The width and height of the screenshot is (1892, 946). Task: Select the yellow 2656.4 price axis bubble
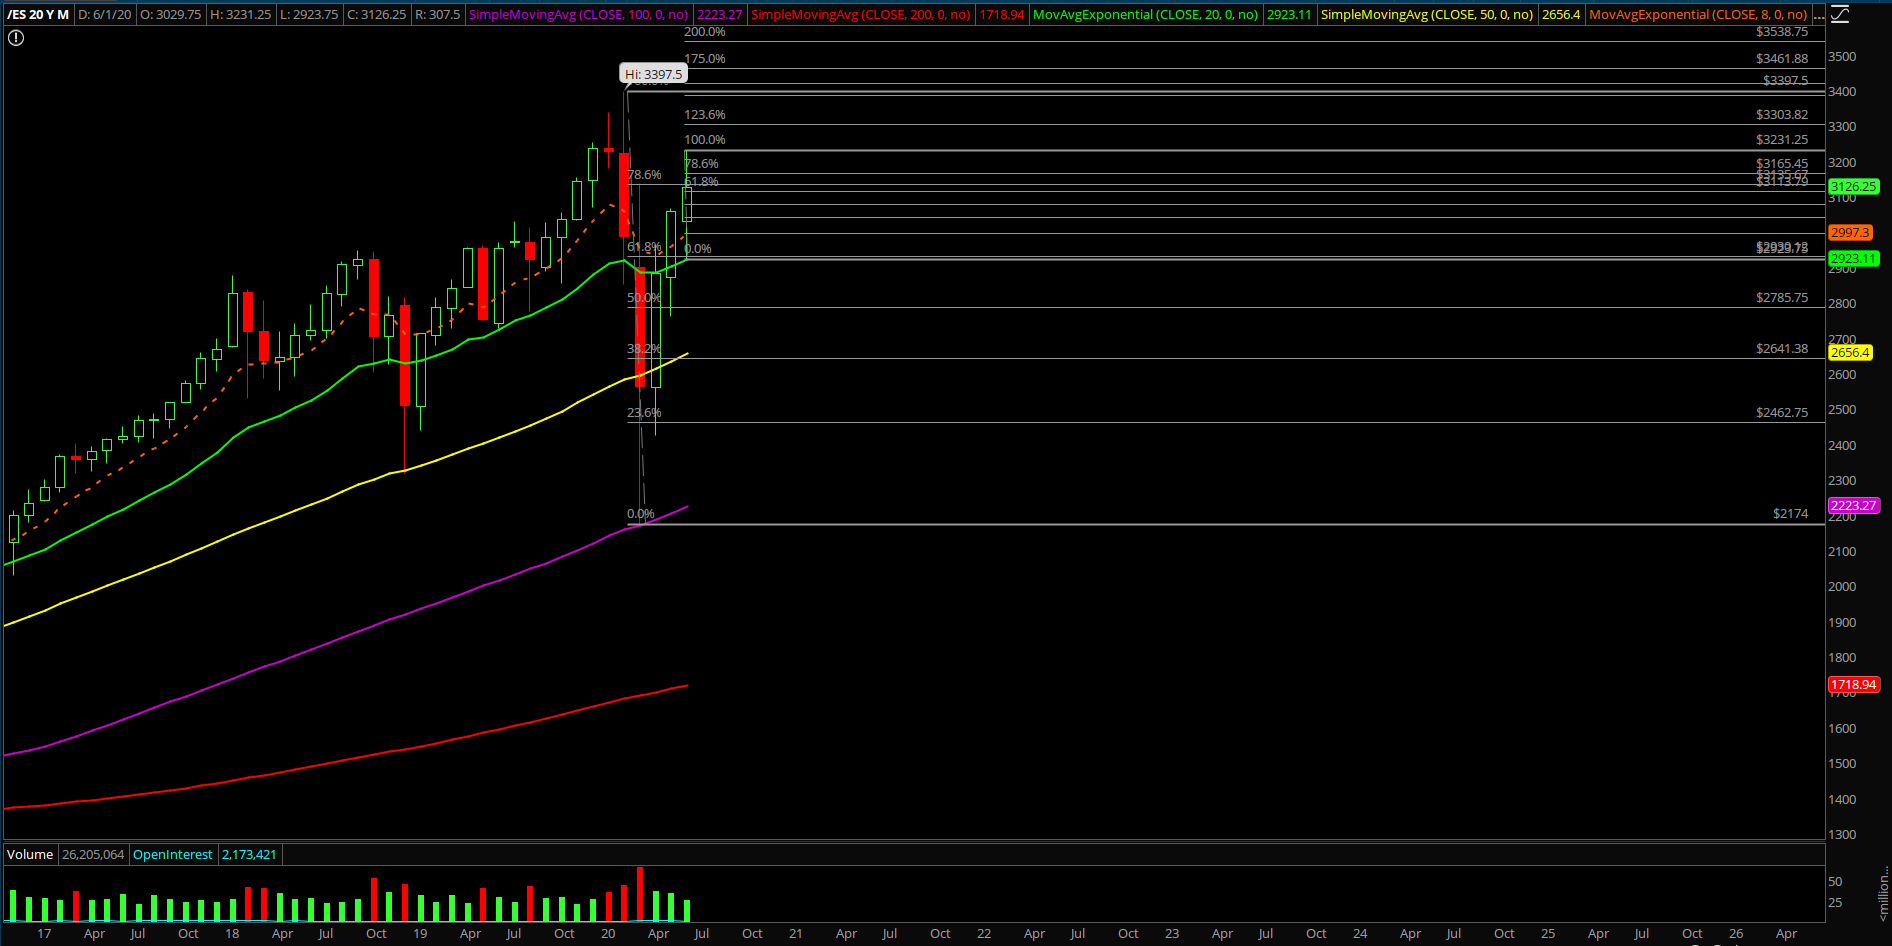(1849, 353)
